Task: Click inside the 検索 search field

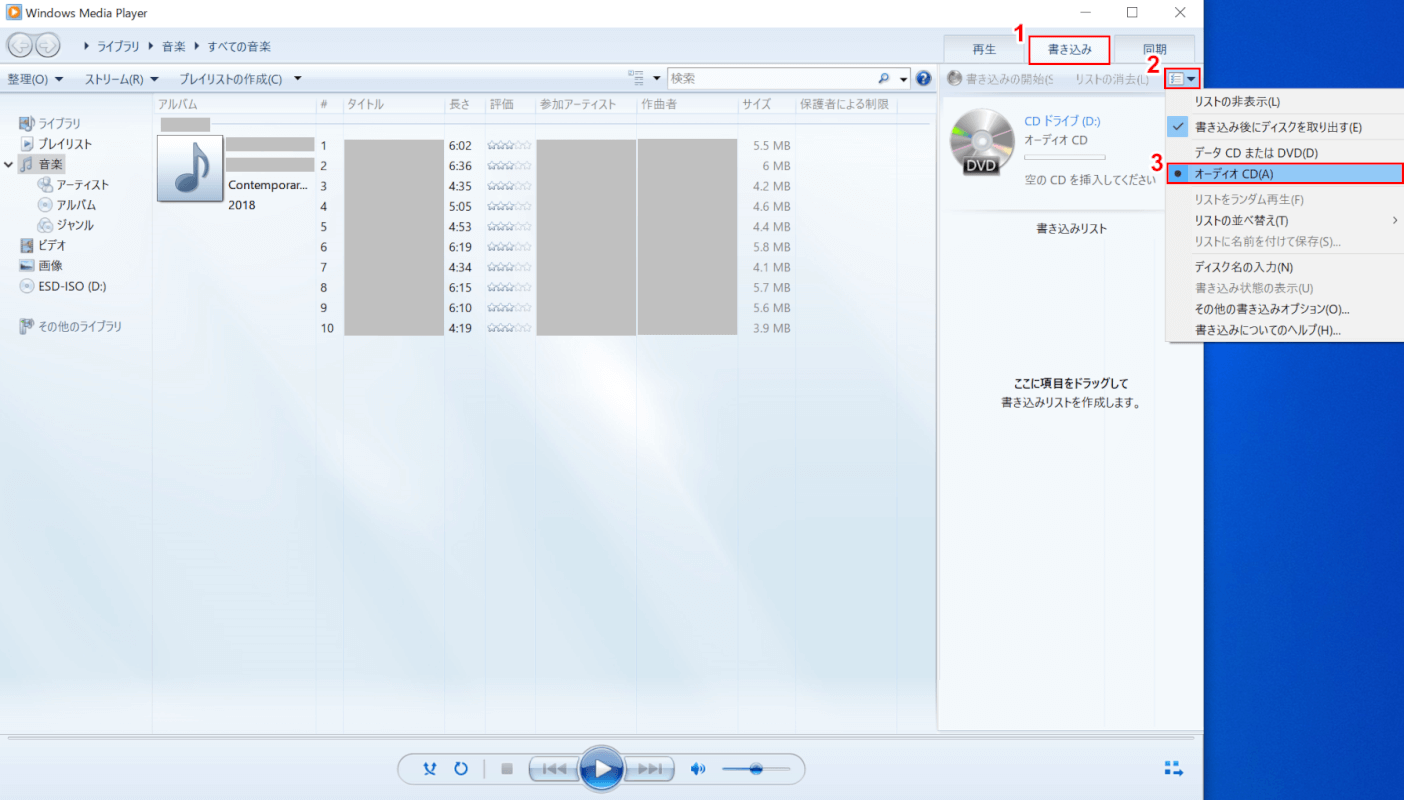Action: tap(771, 78)
